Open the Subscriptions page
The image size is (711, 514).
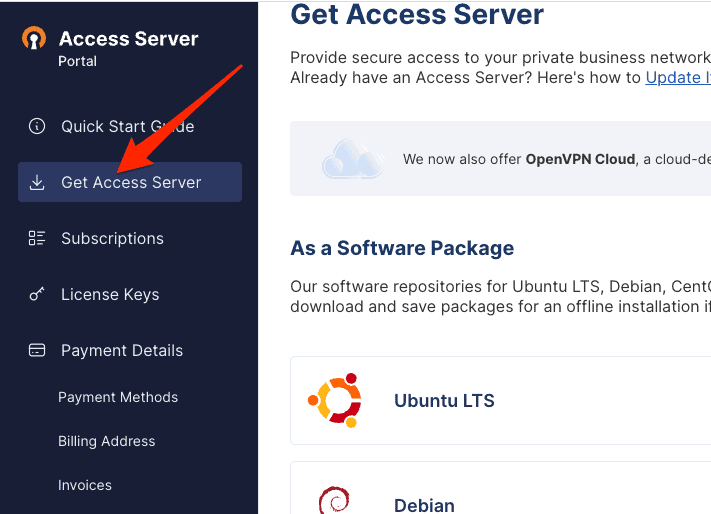click(x=112, y=239)
